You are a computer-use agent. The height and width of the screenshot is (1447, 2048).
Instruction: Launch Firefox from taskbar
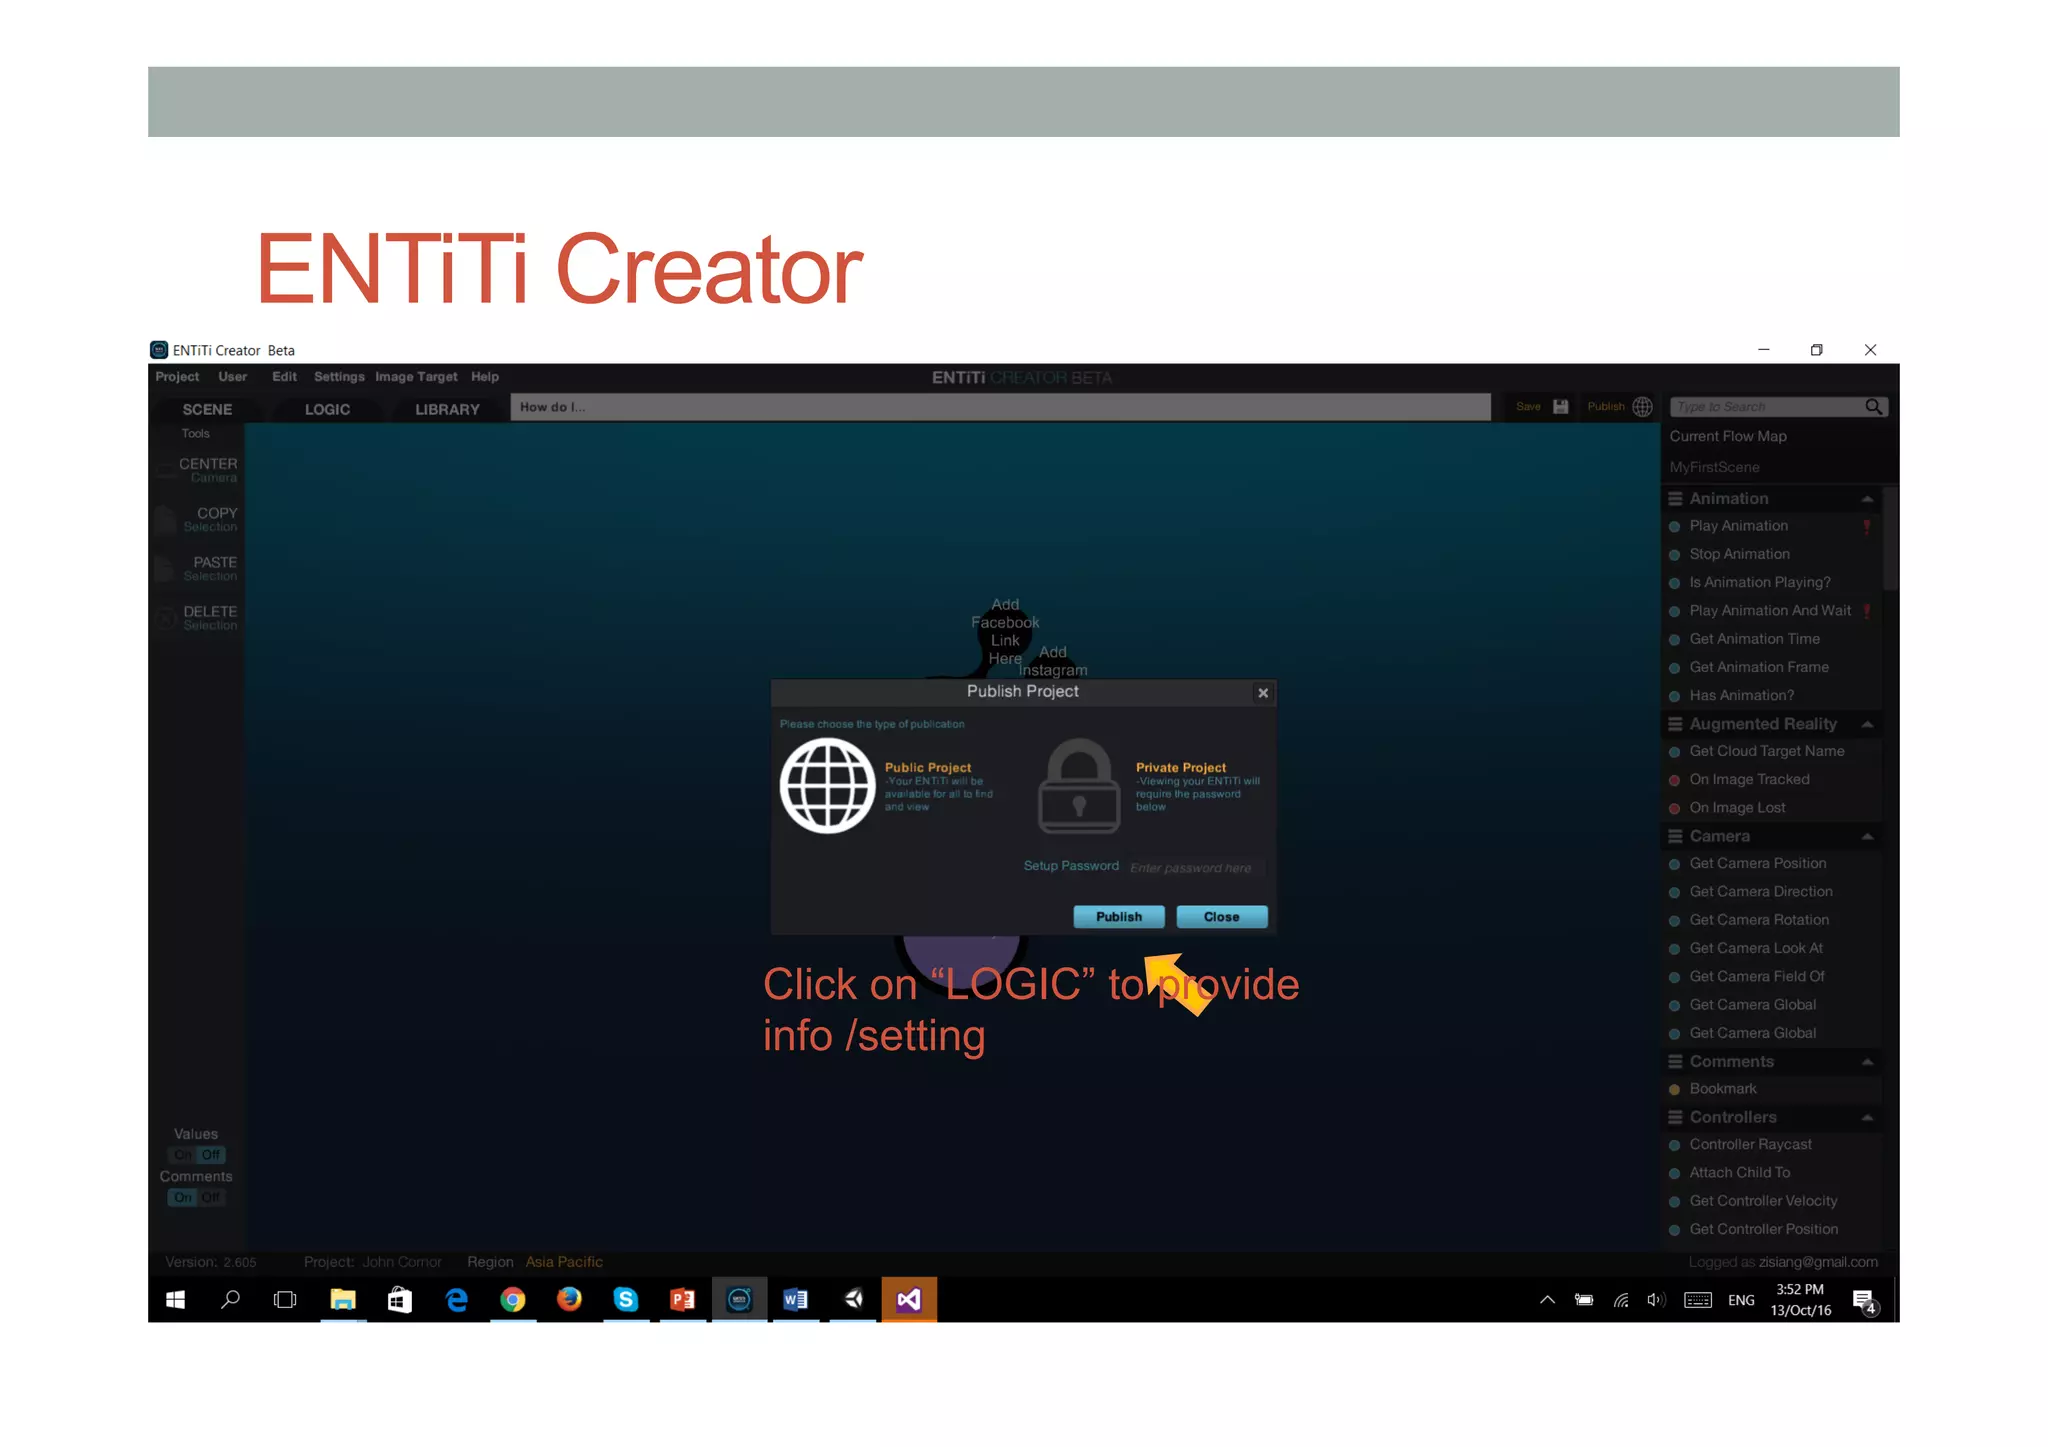(569, 1299)
